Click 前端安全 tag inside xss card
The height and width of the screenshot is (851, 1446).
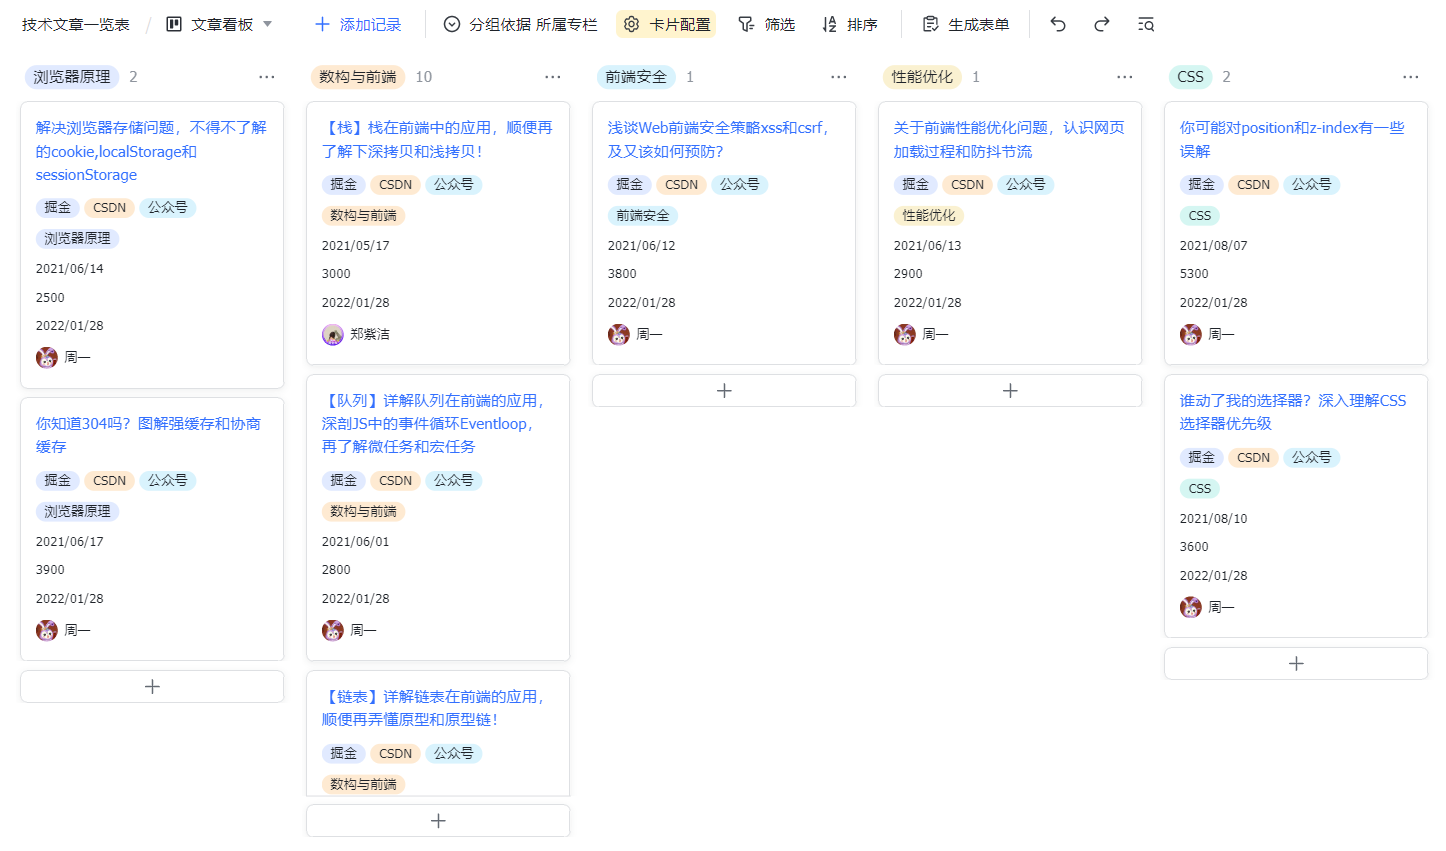click(643, 216)
